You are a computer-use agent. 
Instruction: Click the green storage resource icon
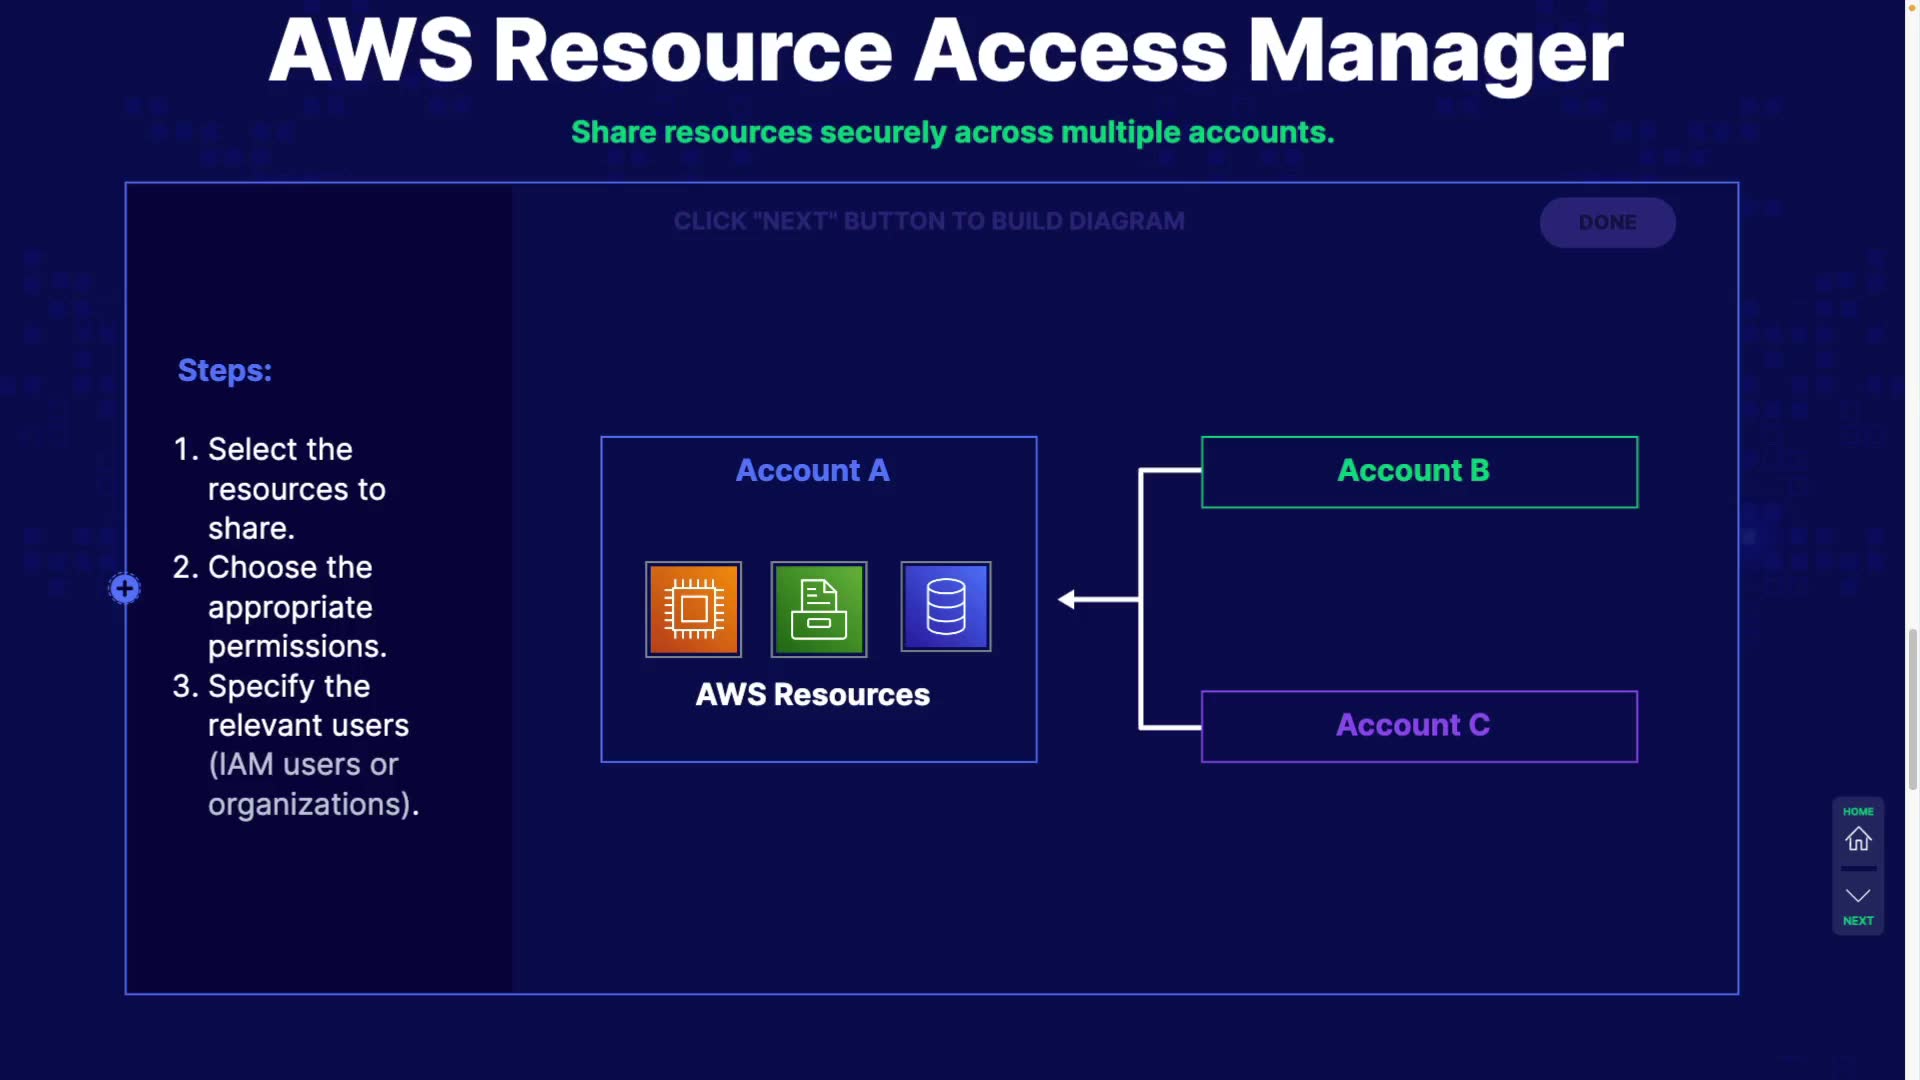pos(818,609)
